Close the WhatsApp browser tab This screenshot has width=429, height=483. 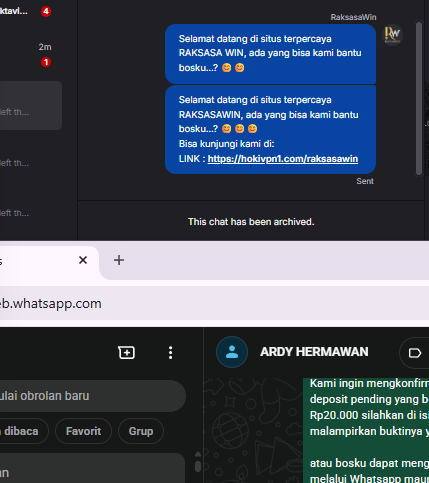tap(83, 260)
